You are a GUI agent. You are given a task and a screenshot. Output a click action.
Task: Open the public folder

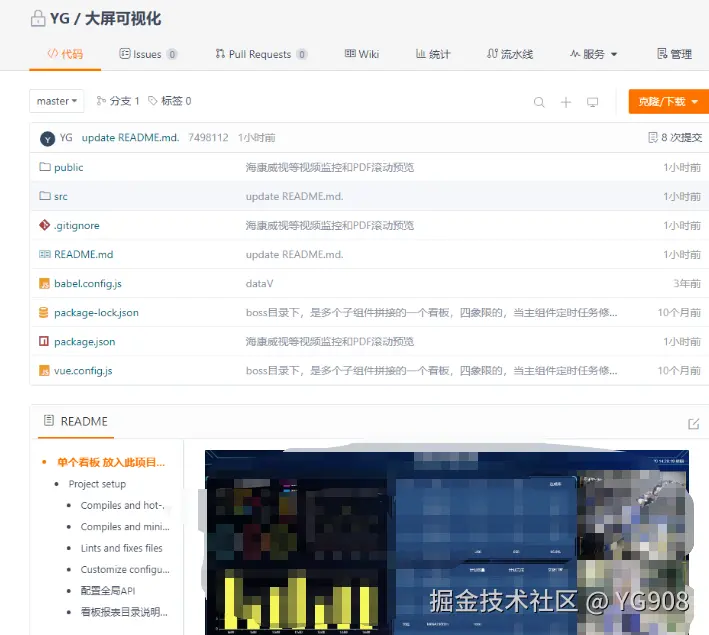click(x=69, y=167)
